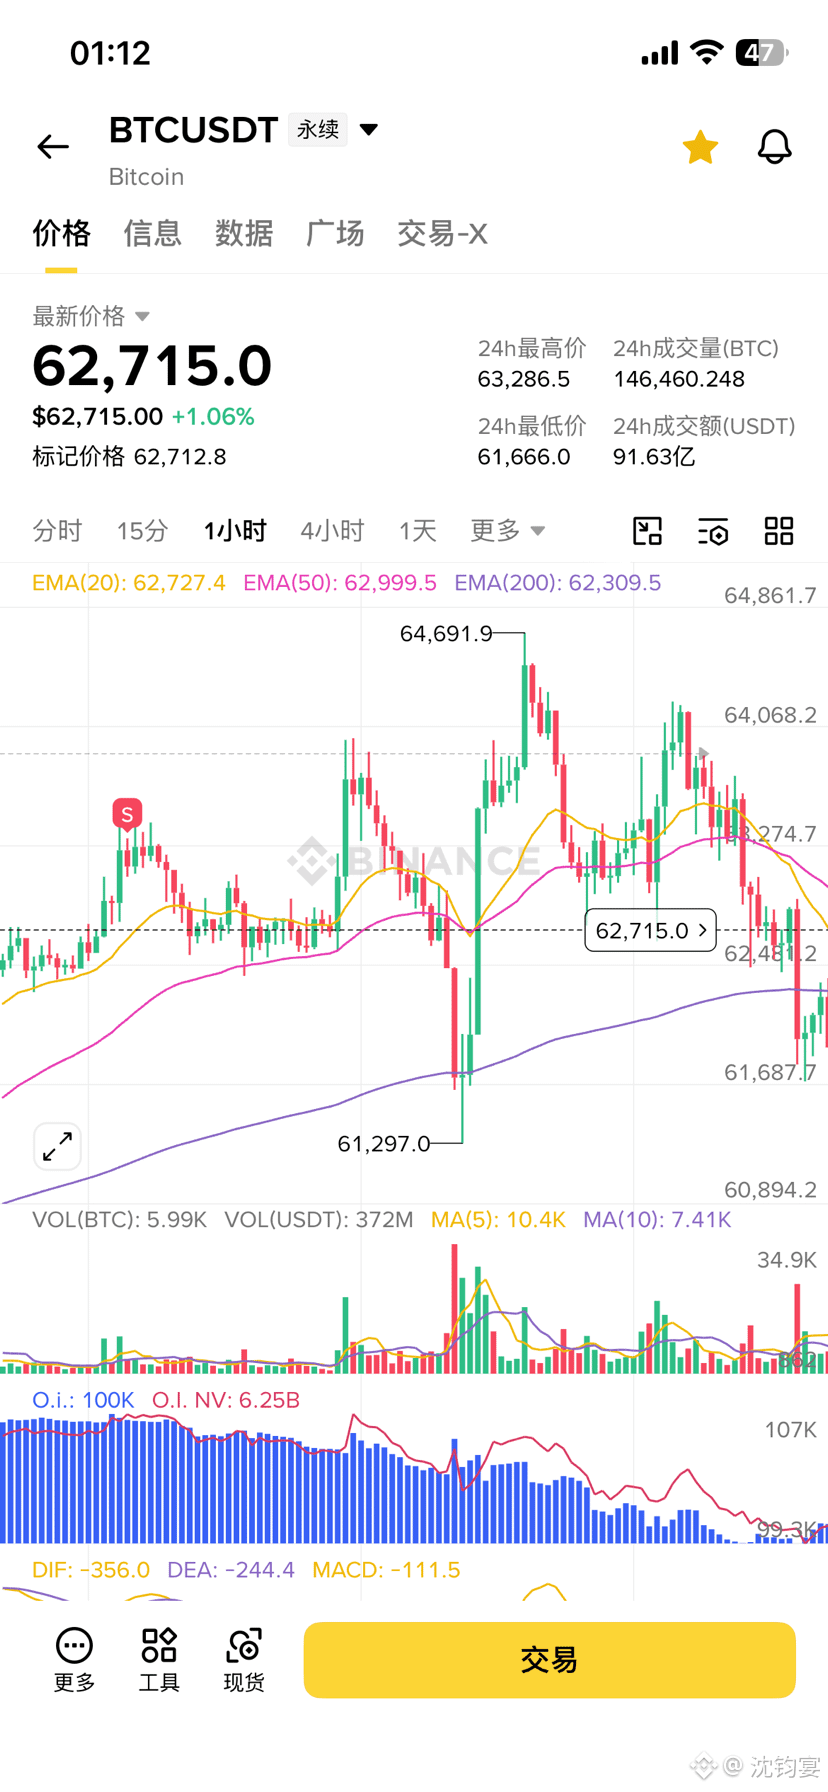Image resolution: width=828 pixels, height=1792 pixels.
Task: Open the contract pair dropdown arrow
Action: pyautogui.click(x=369, y=129)
